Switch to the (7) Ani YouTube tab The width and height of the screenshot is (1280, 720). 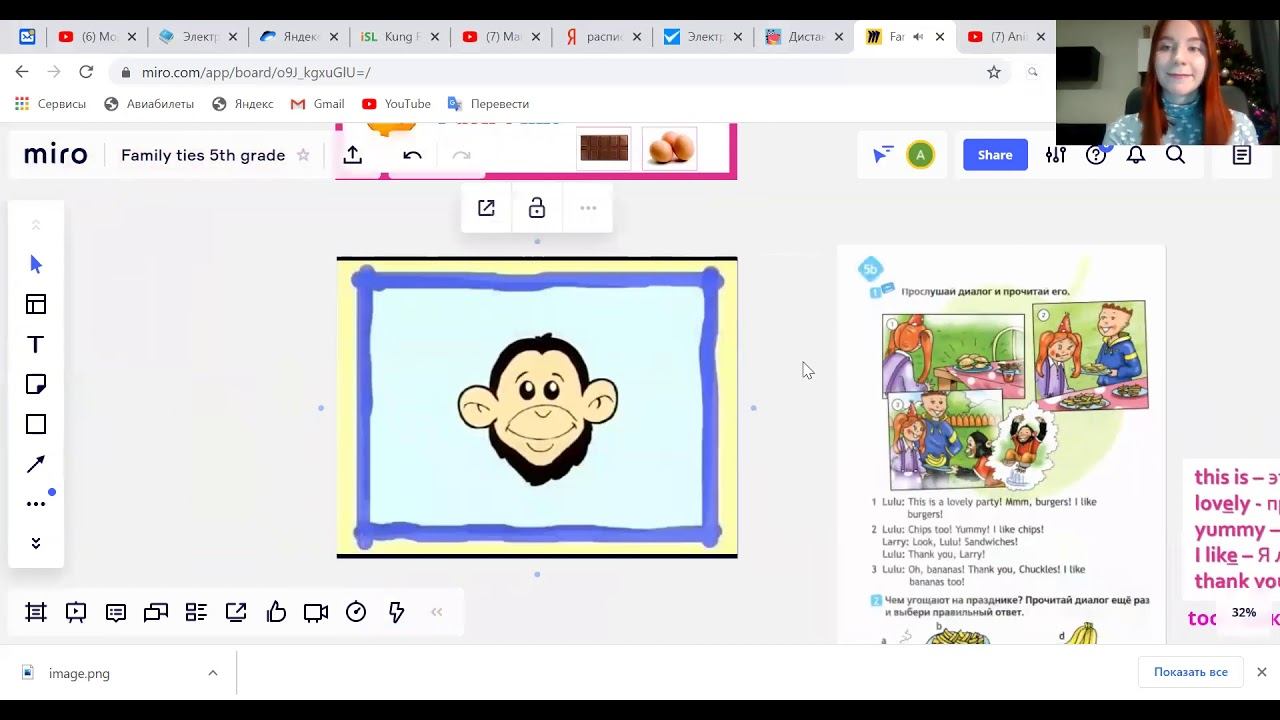[1006, 37]
